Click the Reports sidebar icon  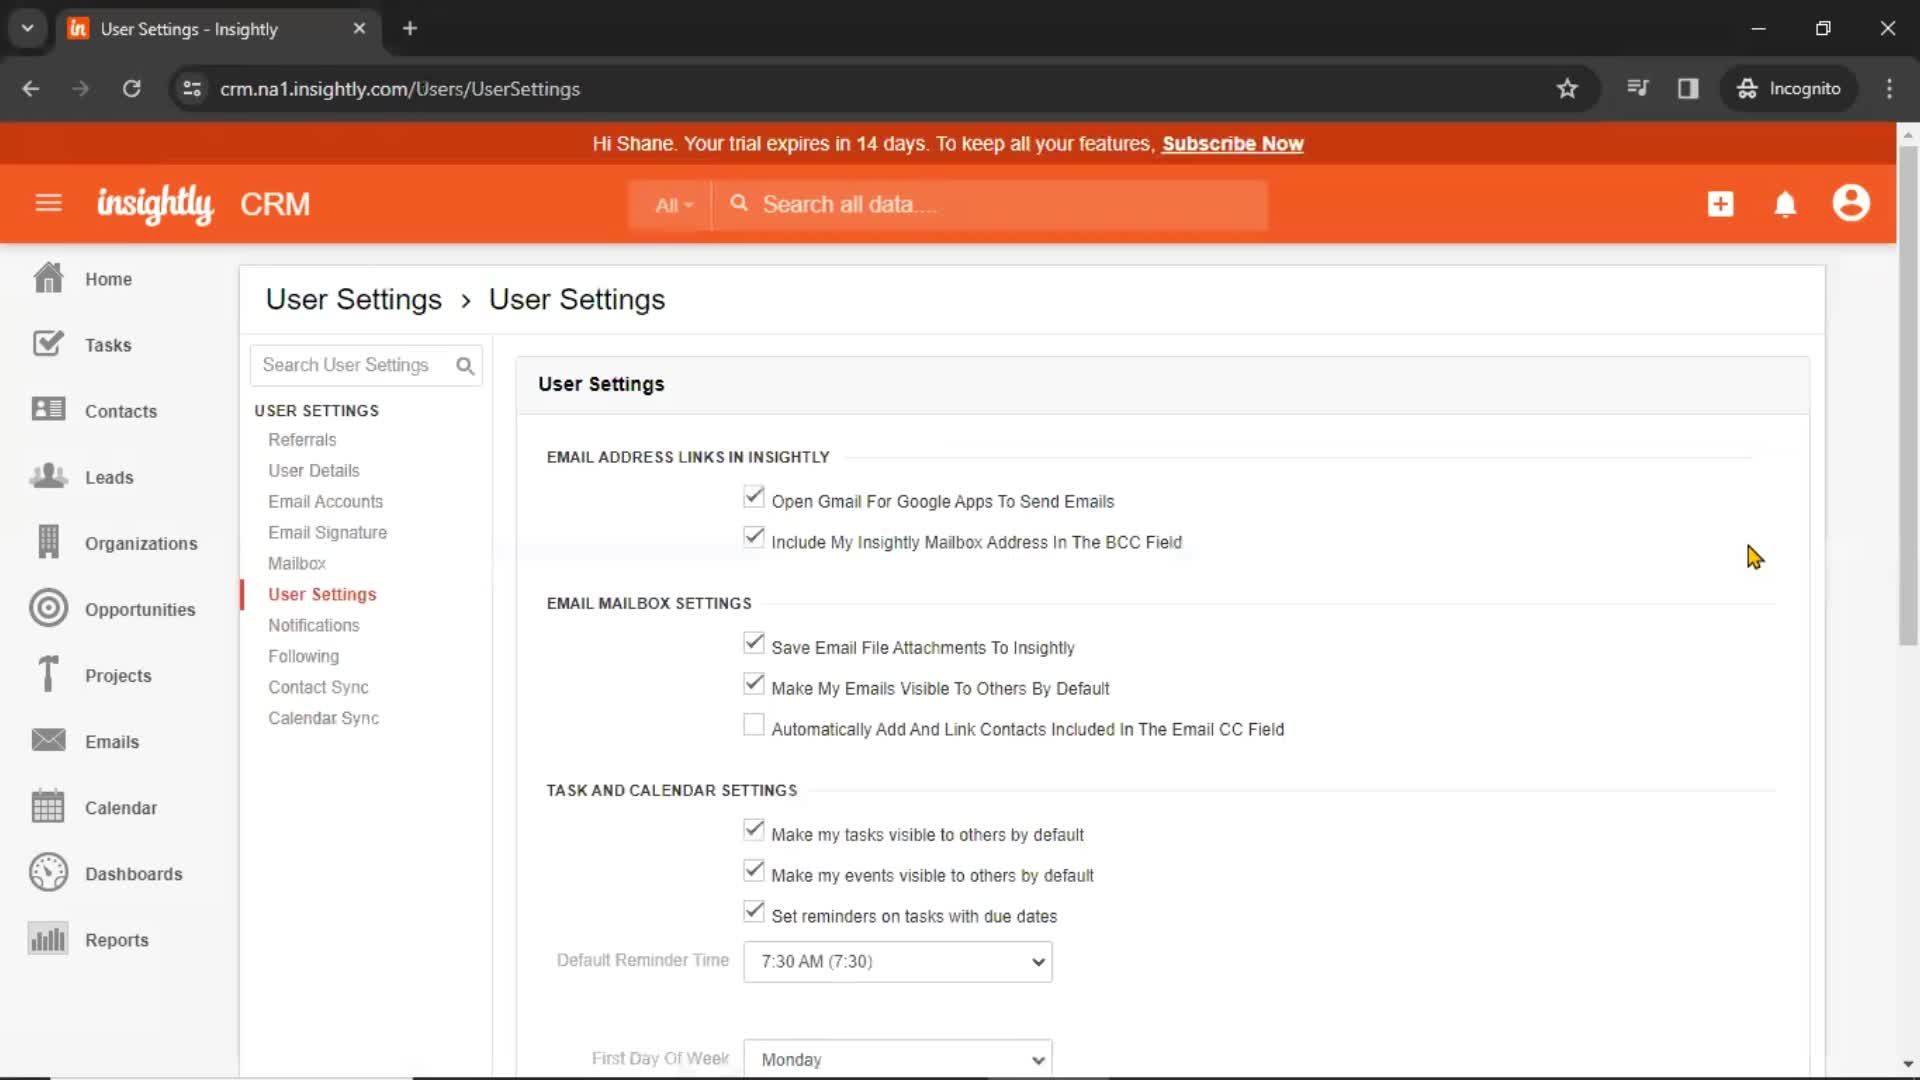46,939
